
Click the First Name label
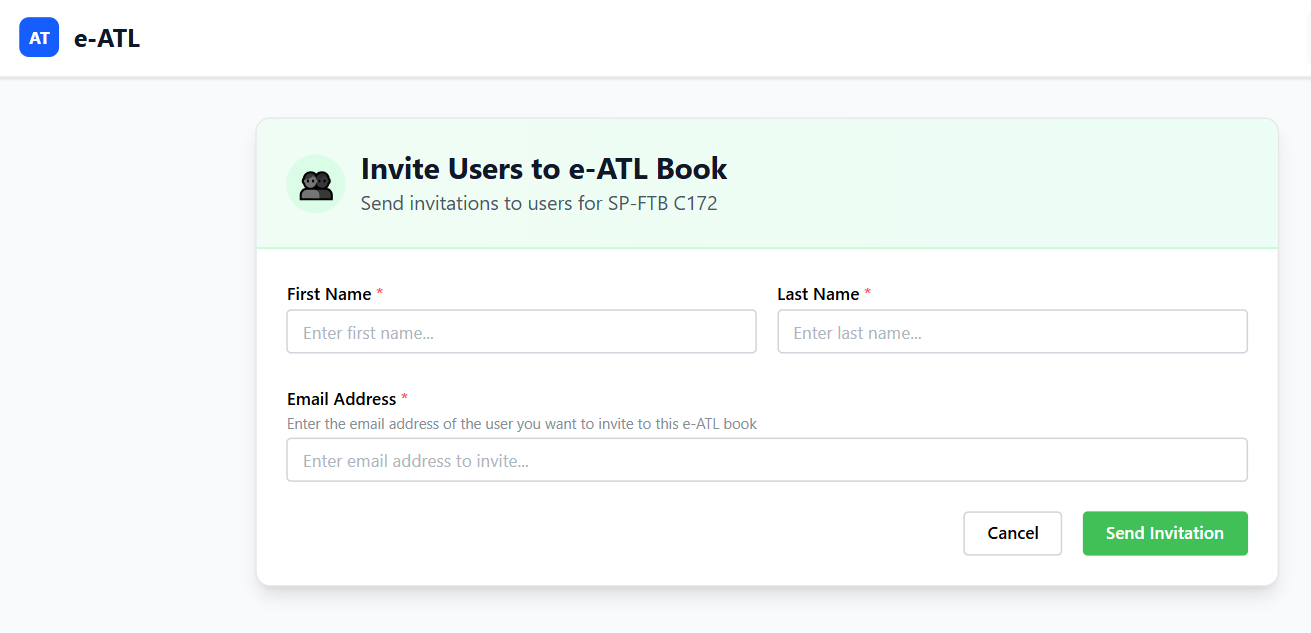tap(329, 294)
